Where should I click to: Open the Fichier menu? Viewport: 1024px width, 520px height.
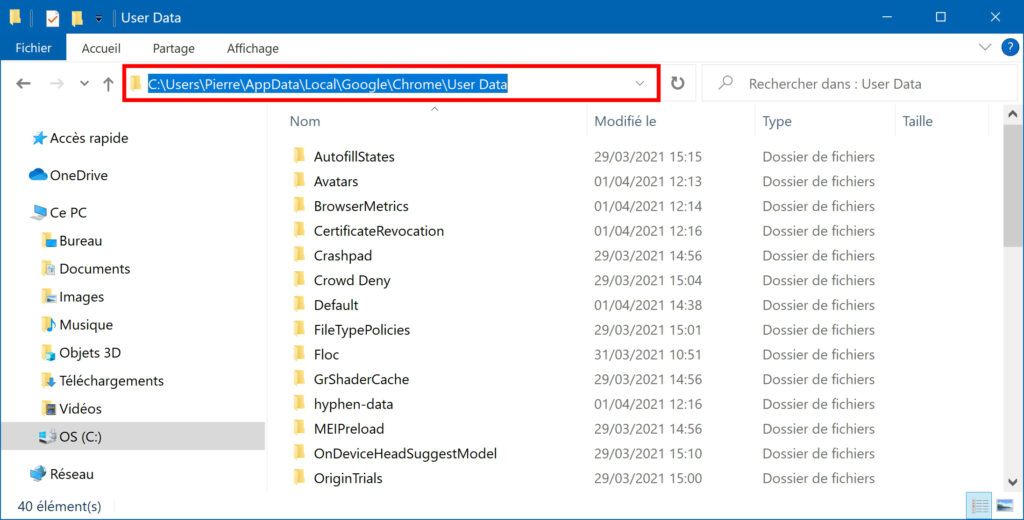pos(33,48)
